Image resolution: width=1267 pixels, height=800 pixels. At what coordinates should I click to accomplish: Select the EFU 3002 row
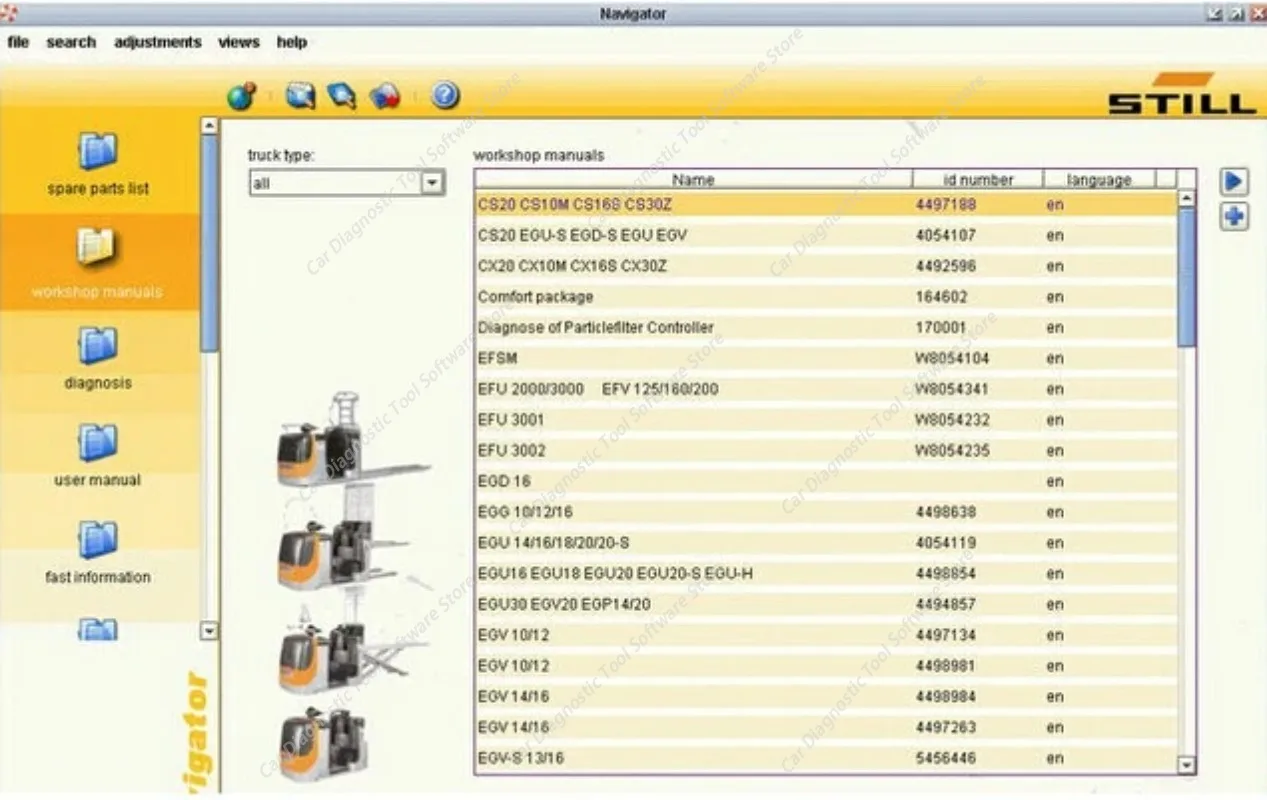pyautogui.click(x=826, y=450)
